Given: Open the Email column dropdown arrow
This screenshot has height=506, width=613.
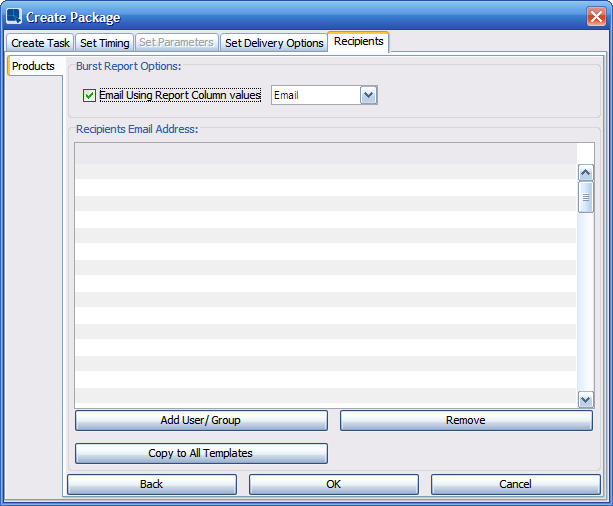Looking at the screenshot, I should [368, 95].
